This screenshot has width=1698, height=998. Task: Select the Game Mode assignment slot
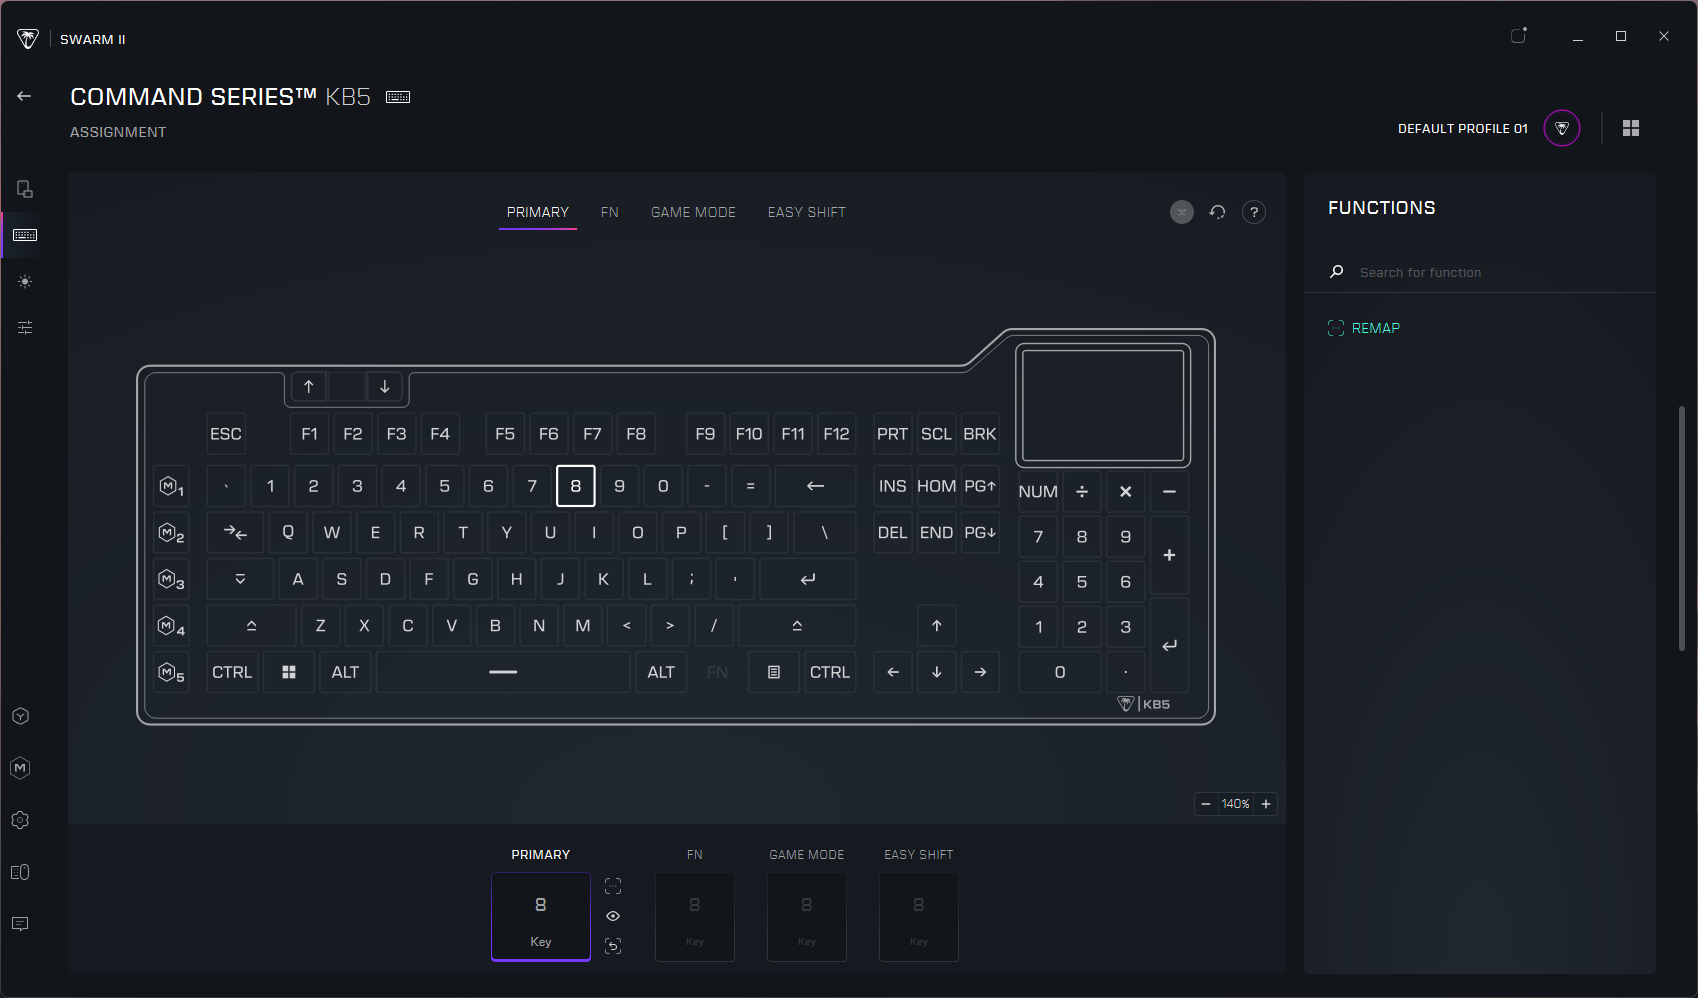coord(807,917)
